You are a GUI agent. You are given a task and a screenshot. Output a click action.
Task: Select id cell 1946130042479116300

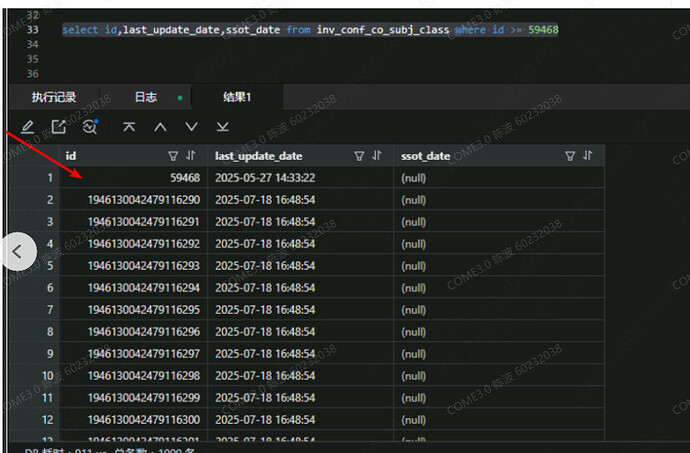pos(133,420)
